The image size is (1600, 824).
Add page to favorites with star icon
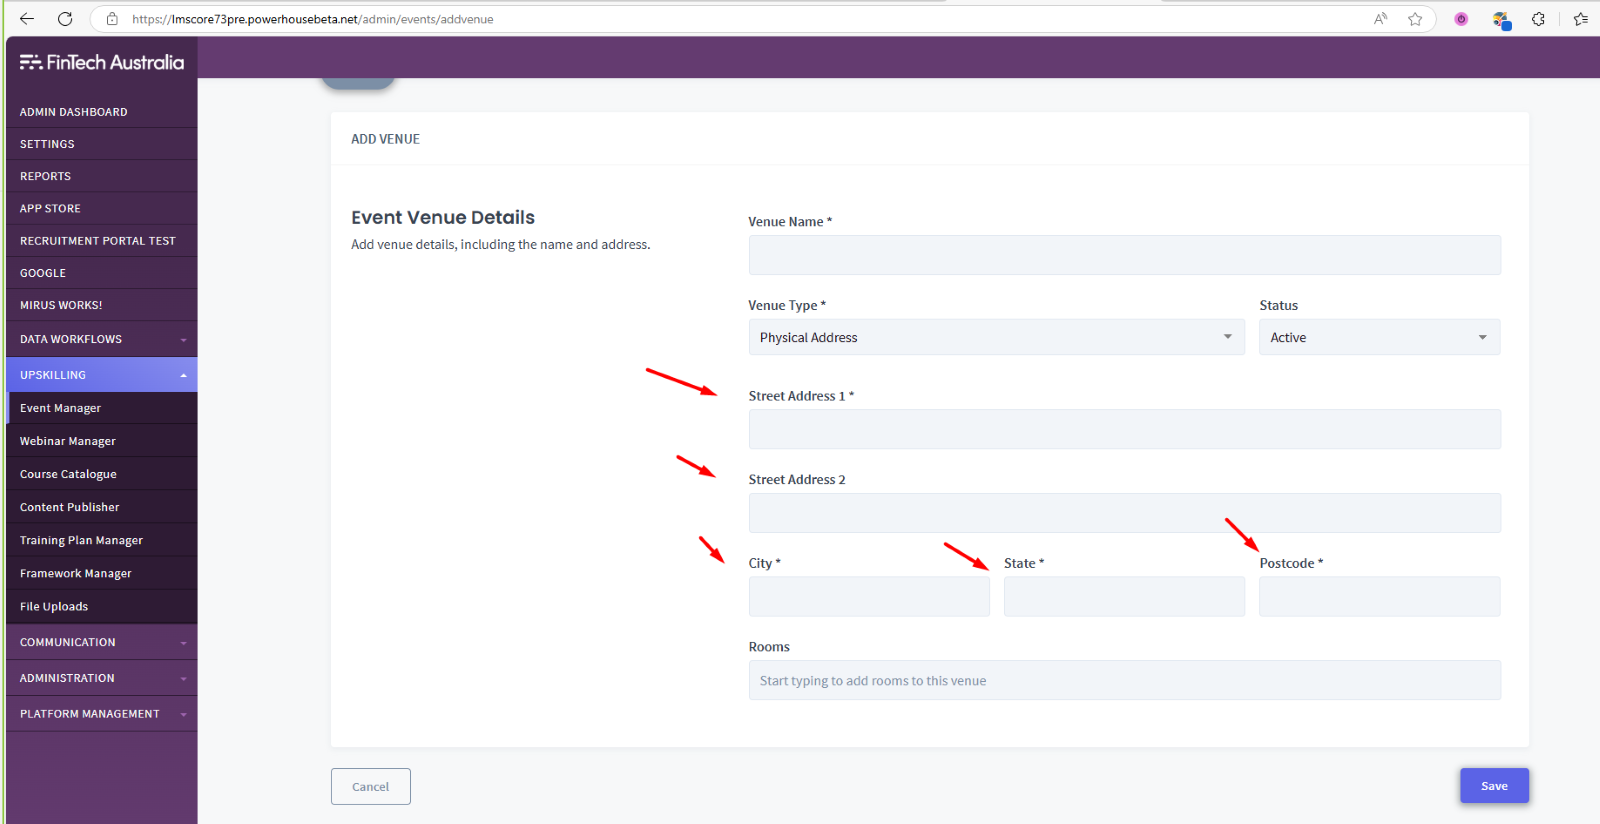click(1415, 19)
